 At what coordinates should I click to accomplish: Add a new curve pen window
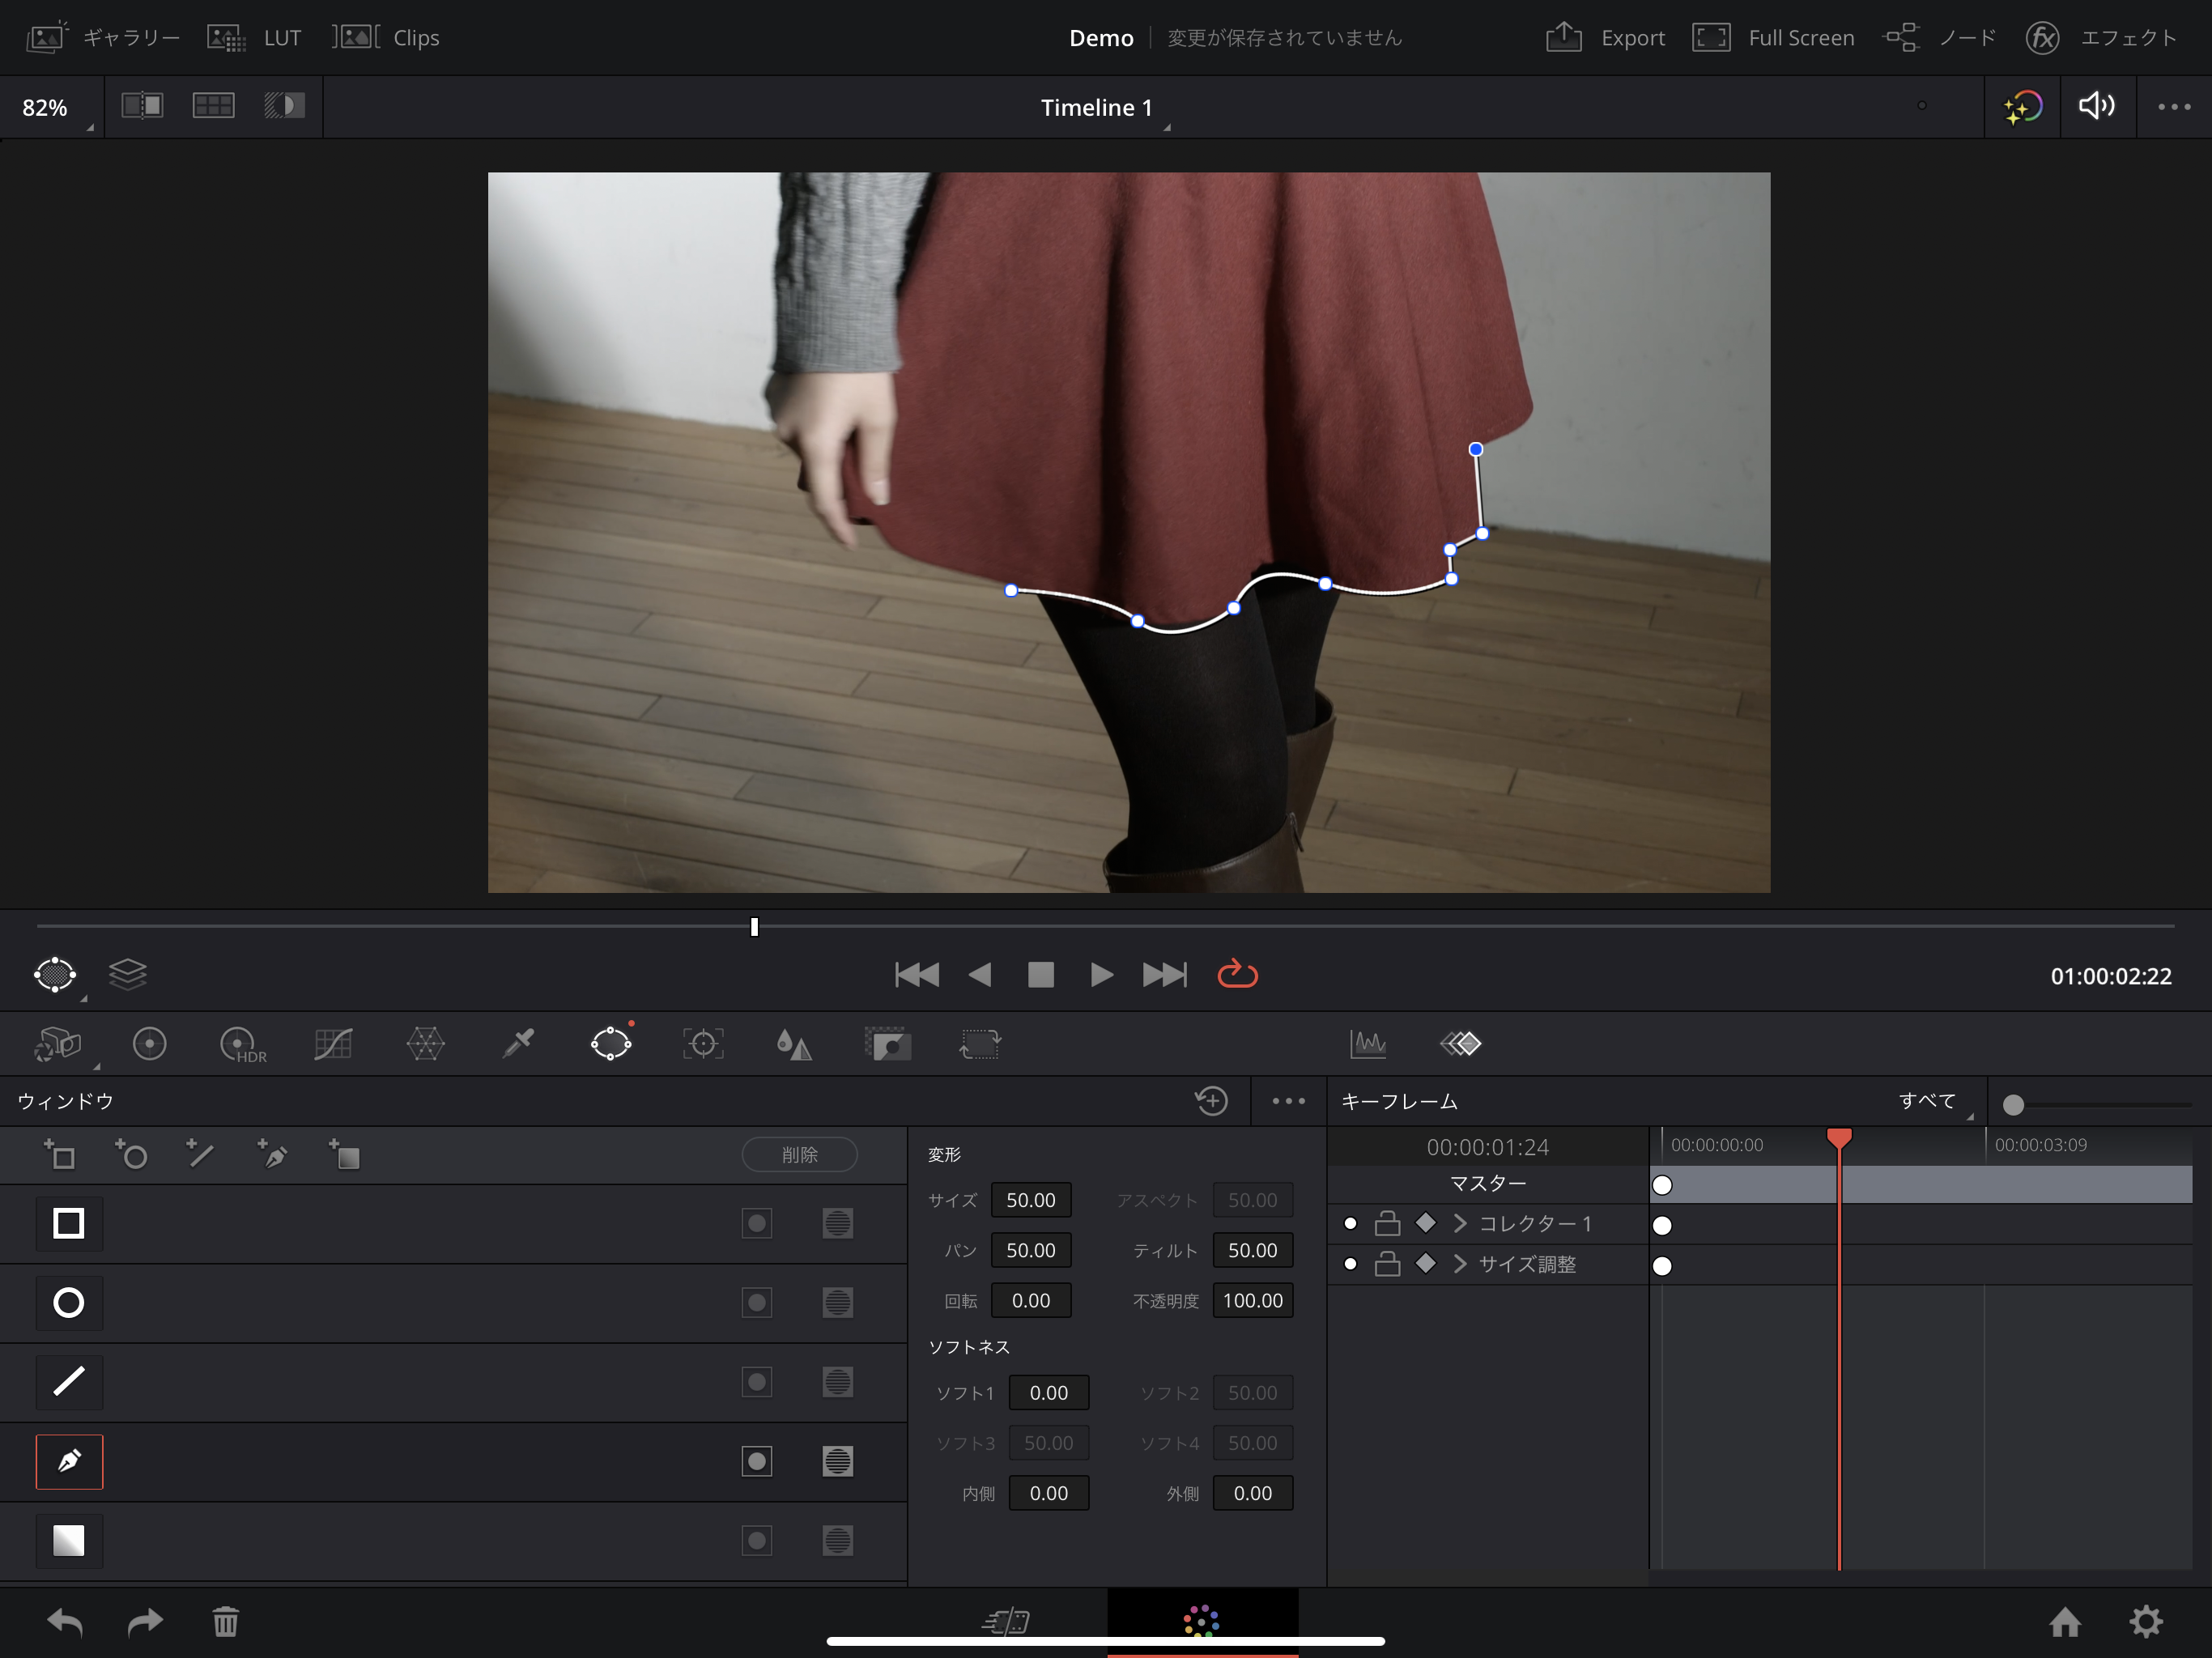tap(272, 1155)
